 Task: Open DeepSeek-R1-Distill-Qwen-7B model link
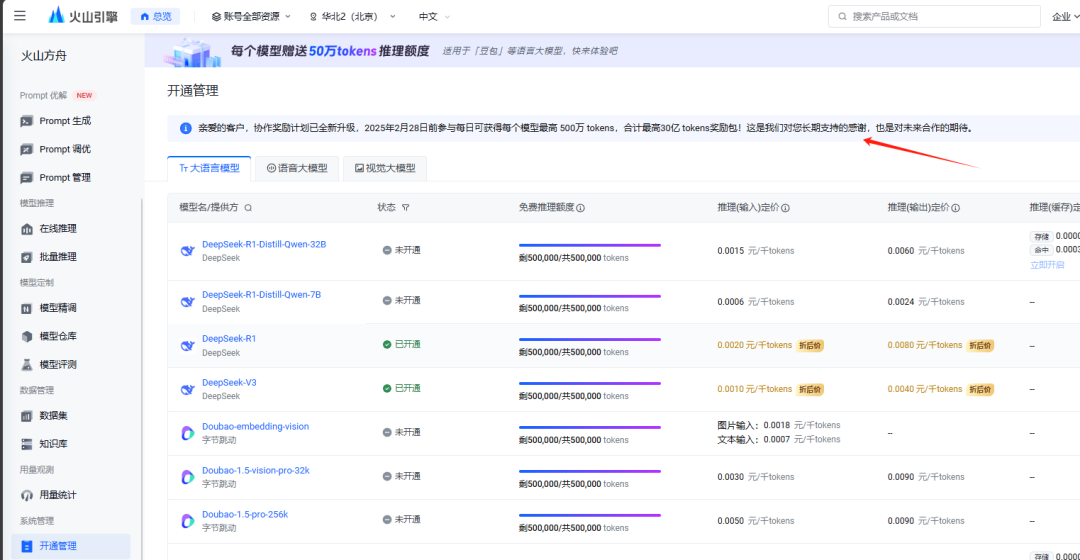tap(261, 295)
